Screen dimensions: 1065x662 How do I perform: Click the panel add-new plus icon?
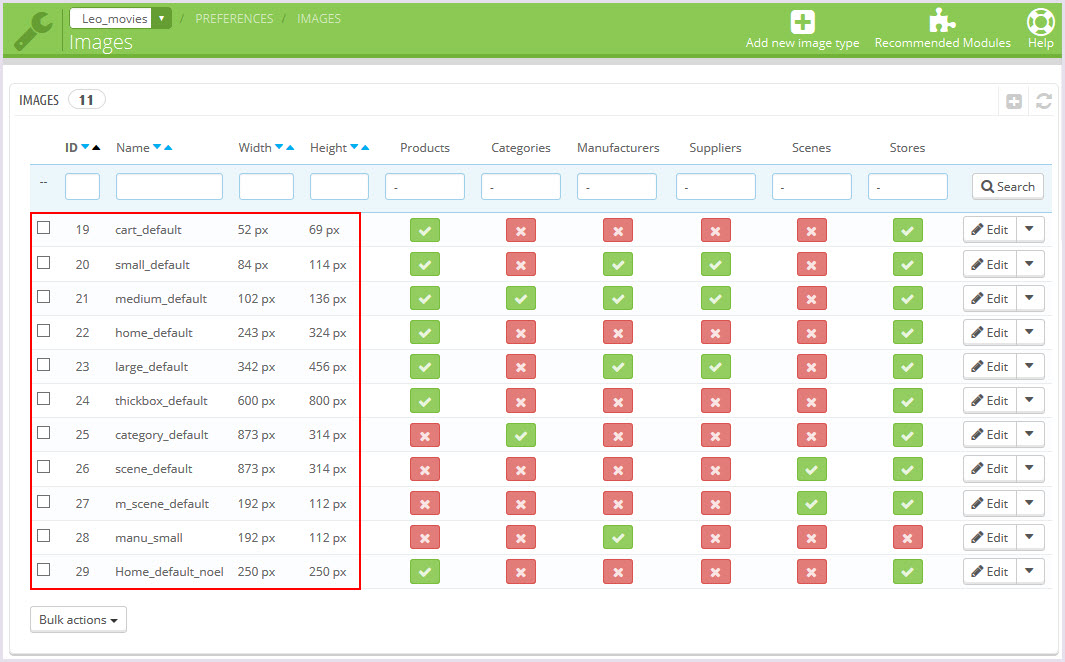point(1013,102)
